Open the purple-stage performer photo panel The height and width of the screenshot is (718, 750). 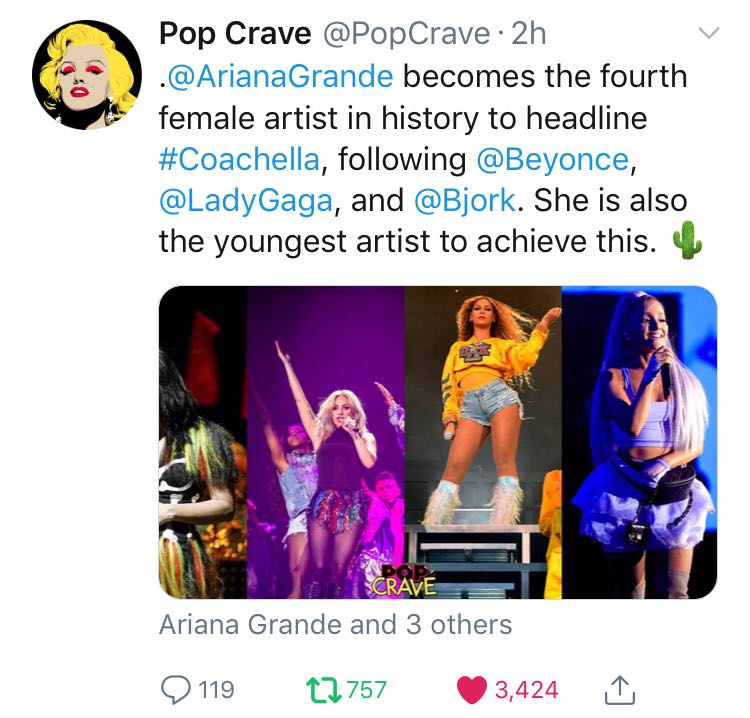pos(326,442)
